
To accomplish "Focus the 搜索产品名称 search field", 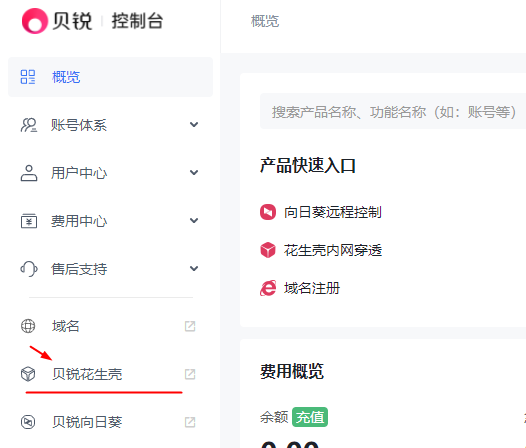I will pos(393,111).
